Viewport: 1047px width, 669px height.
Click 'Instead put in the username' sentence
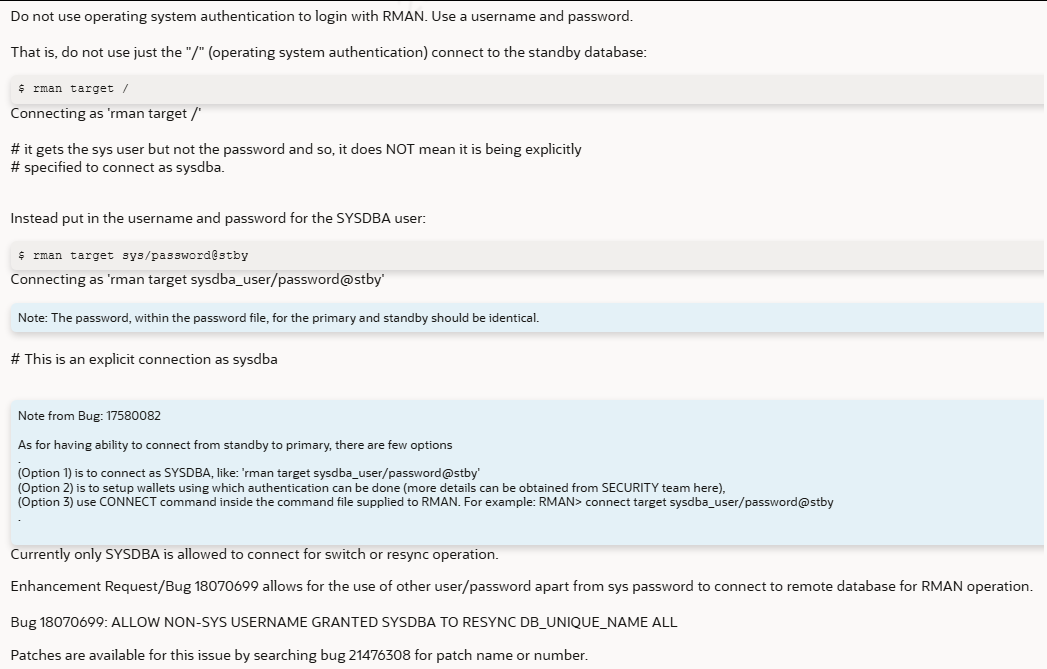[218, 218]
